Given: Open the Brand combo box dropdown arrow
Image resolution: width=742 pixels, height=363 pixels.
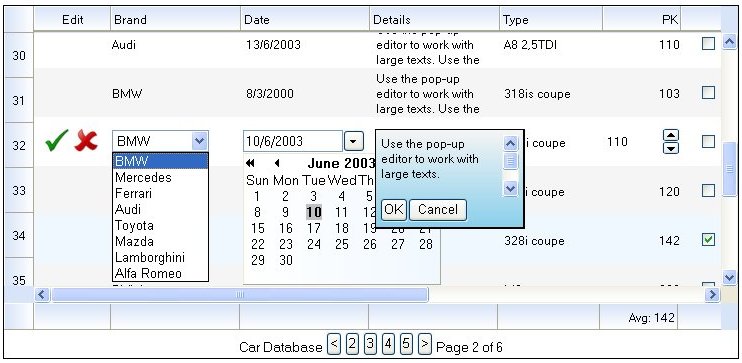Looking at the screenshot, I should pyautogui.click(x=200, y=141).
